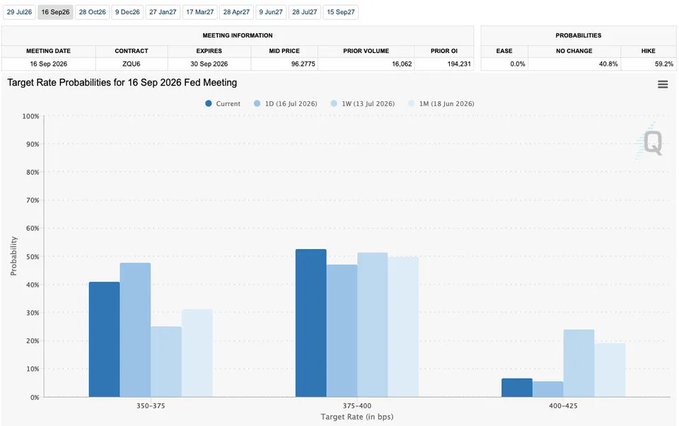Click the 1M bar in 375-400 group
This screenshot has height=426, width=679.
click(404, 327)
